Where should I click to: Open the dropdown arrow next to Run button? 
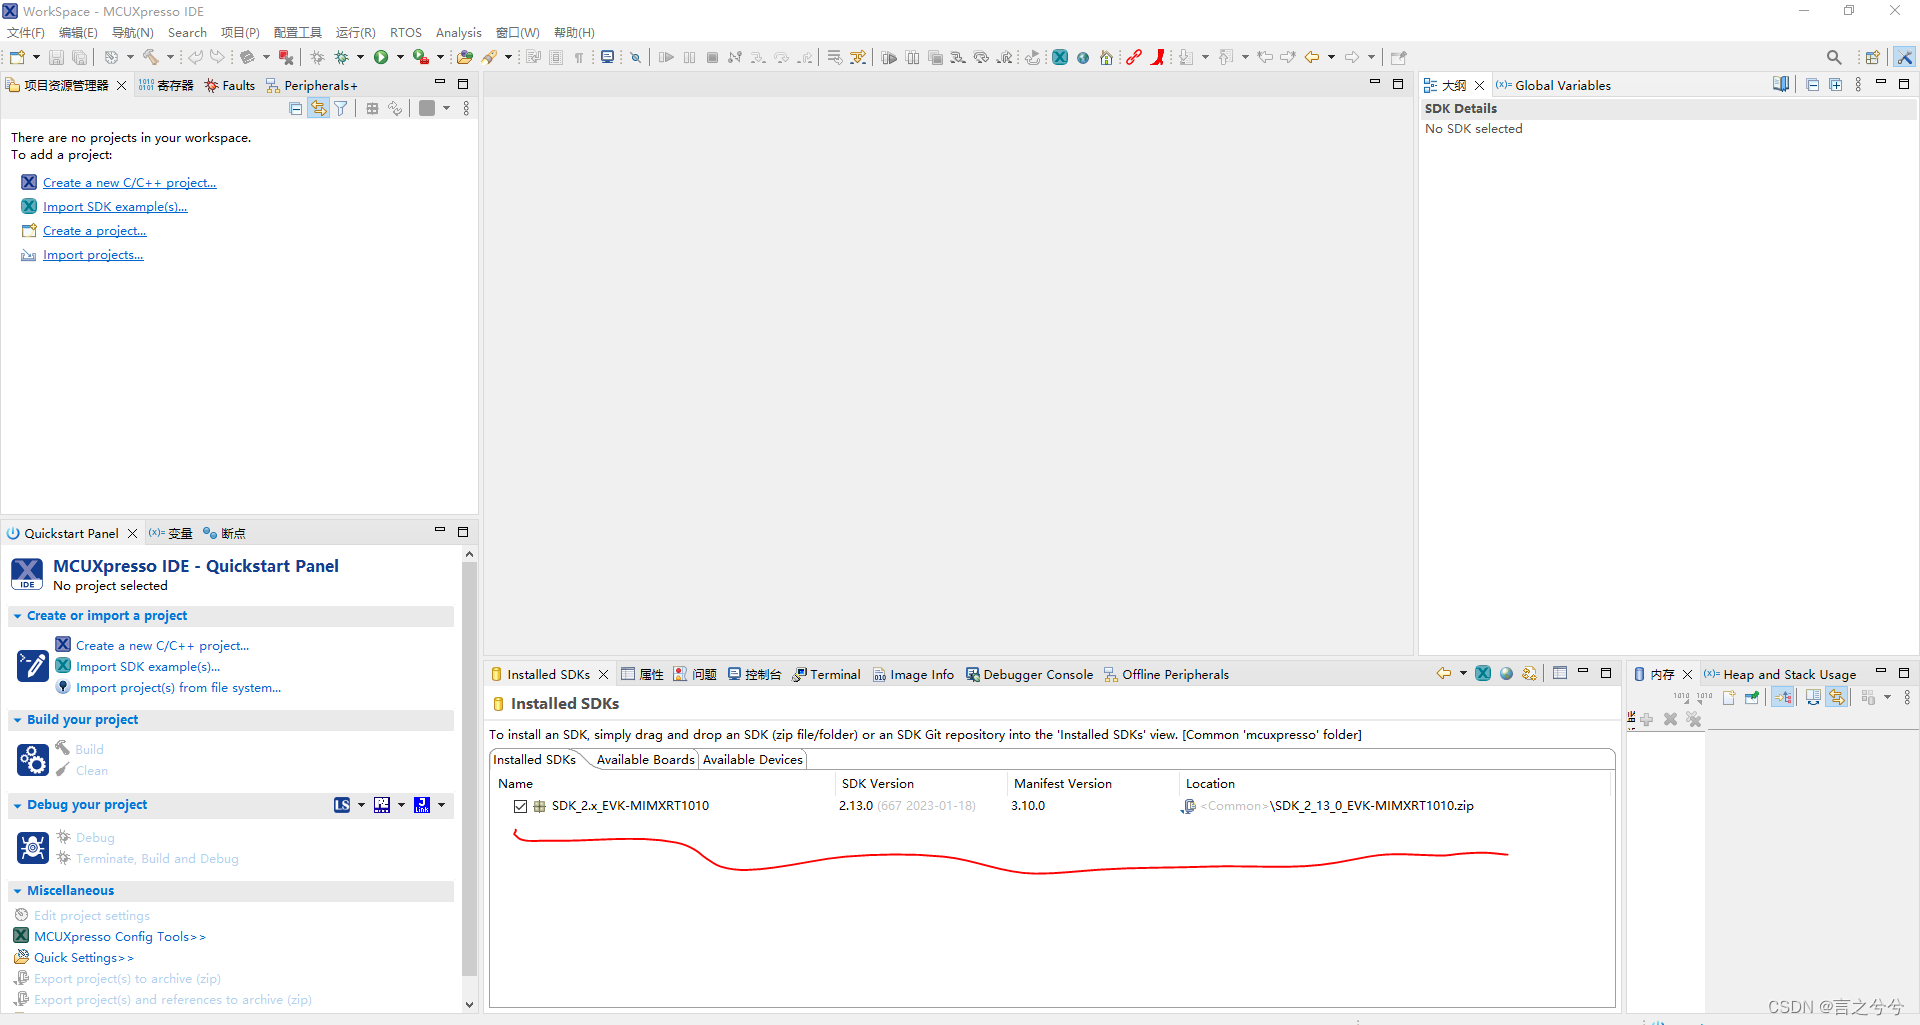coord(400,57)
